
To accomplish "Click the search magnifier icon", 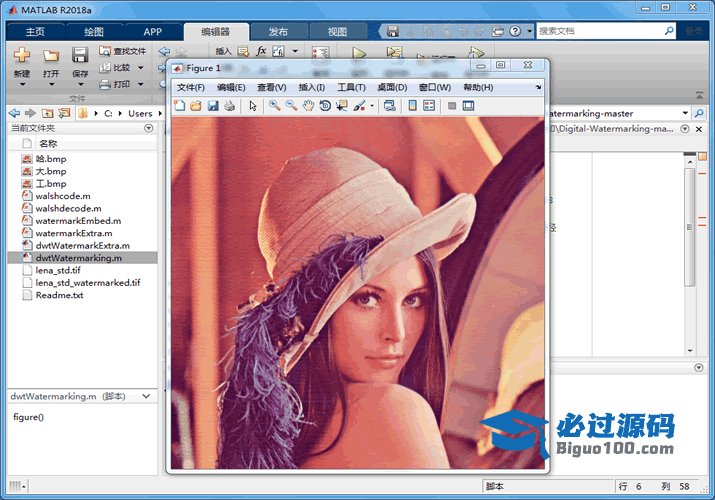I will (669, 31).
